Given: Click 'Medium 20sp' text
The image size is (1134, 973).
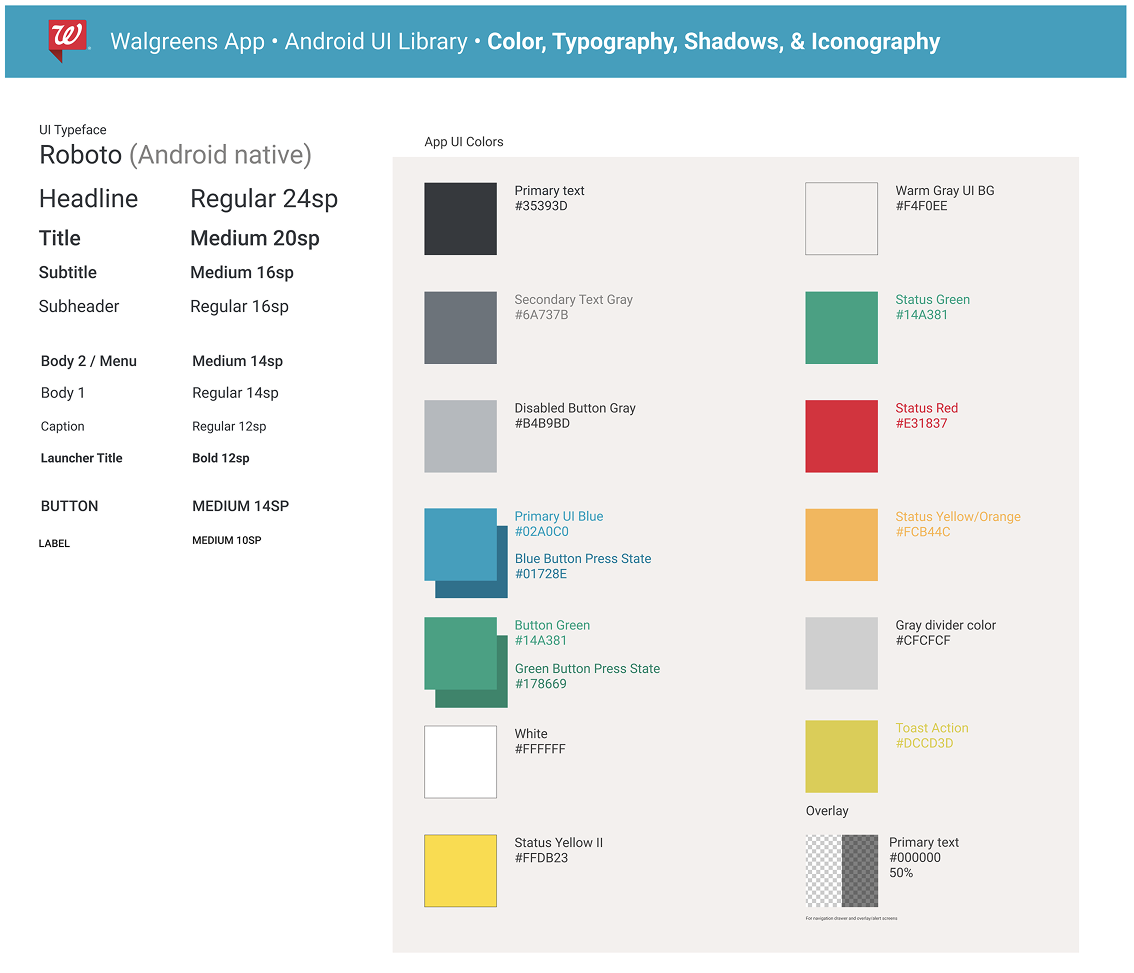Looking at the screenshot, I should tap(255, 238).
